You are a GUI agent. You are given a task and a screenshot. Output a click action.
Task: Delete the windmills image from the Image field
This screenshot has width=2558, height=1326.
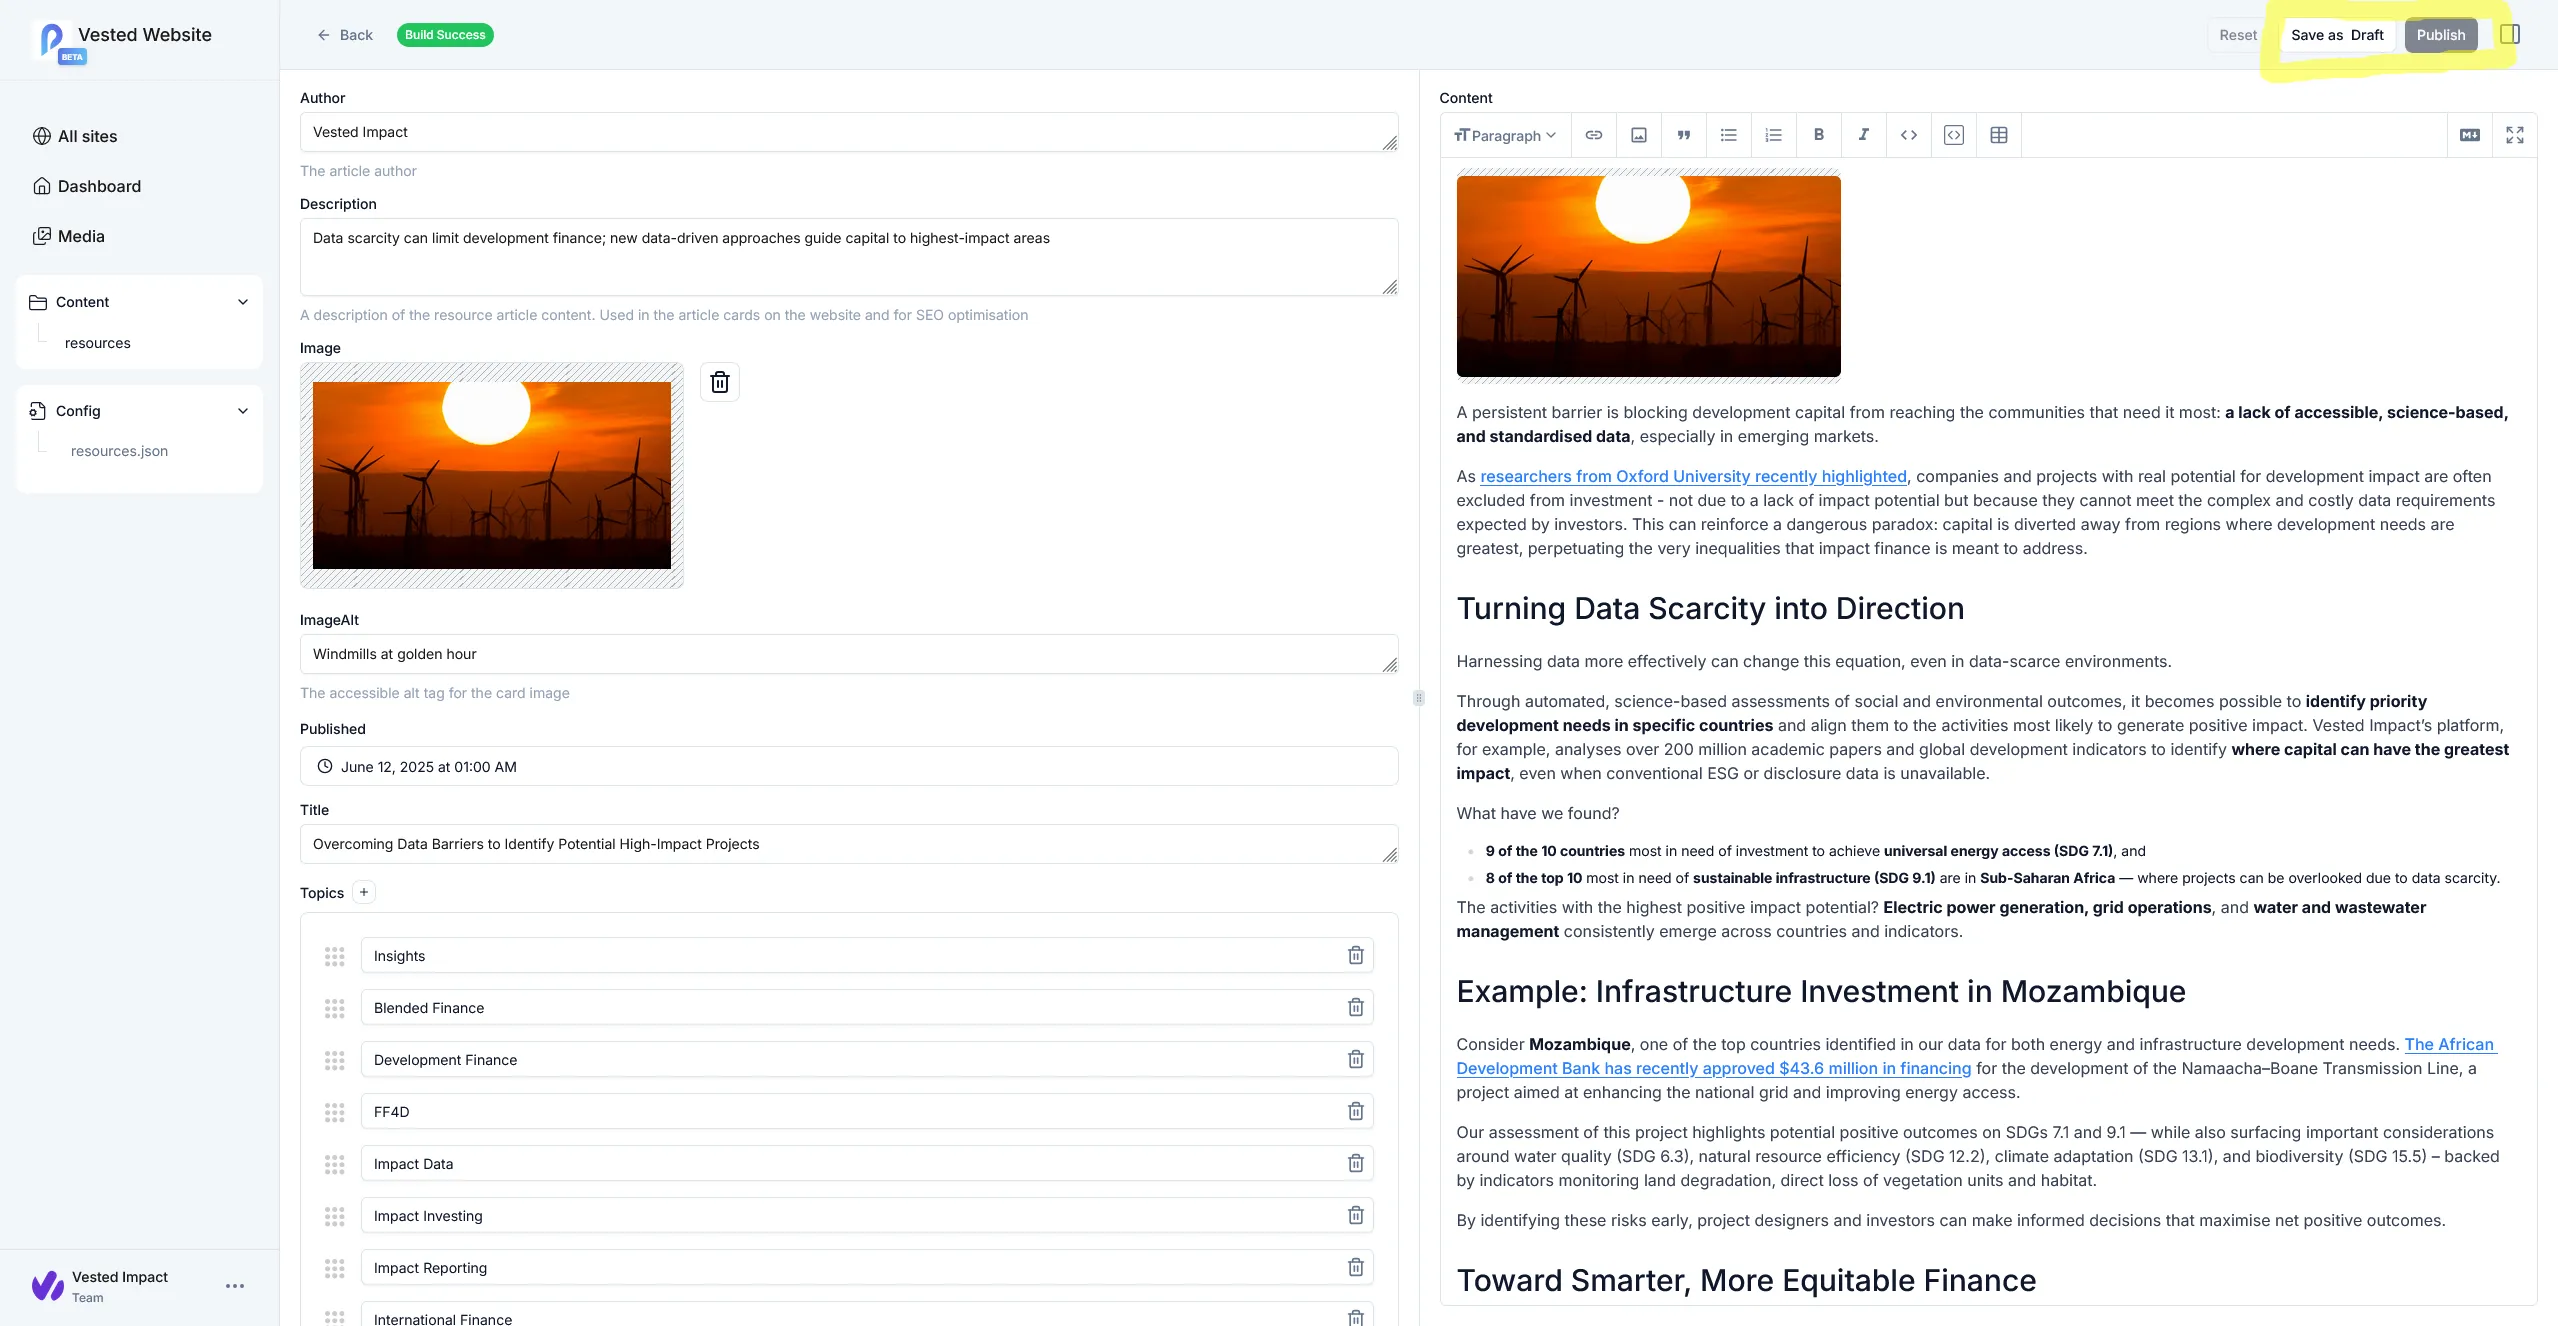click(x=719, y=381)
